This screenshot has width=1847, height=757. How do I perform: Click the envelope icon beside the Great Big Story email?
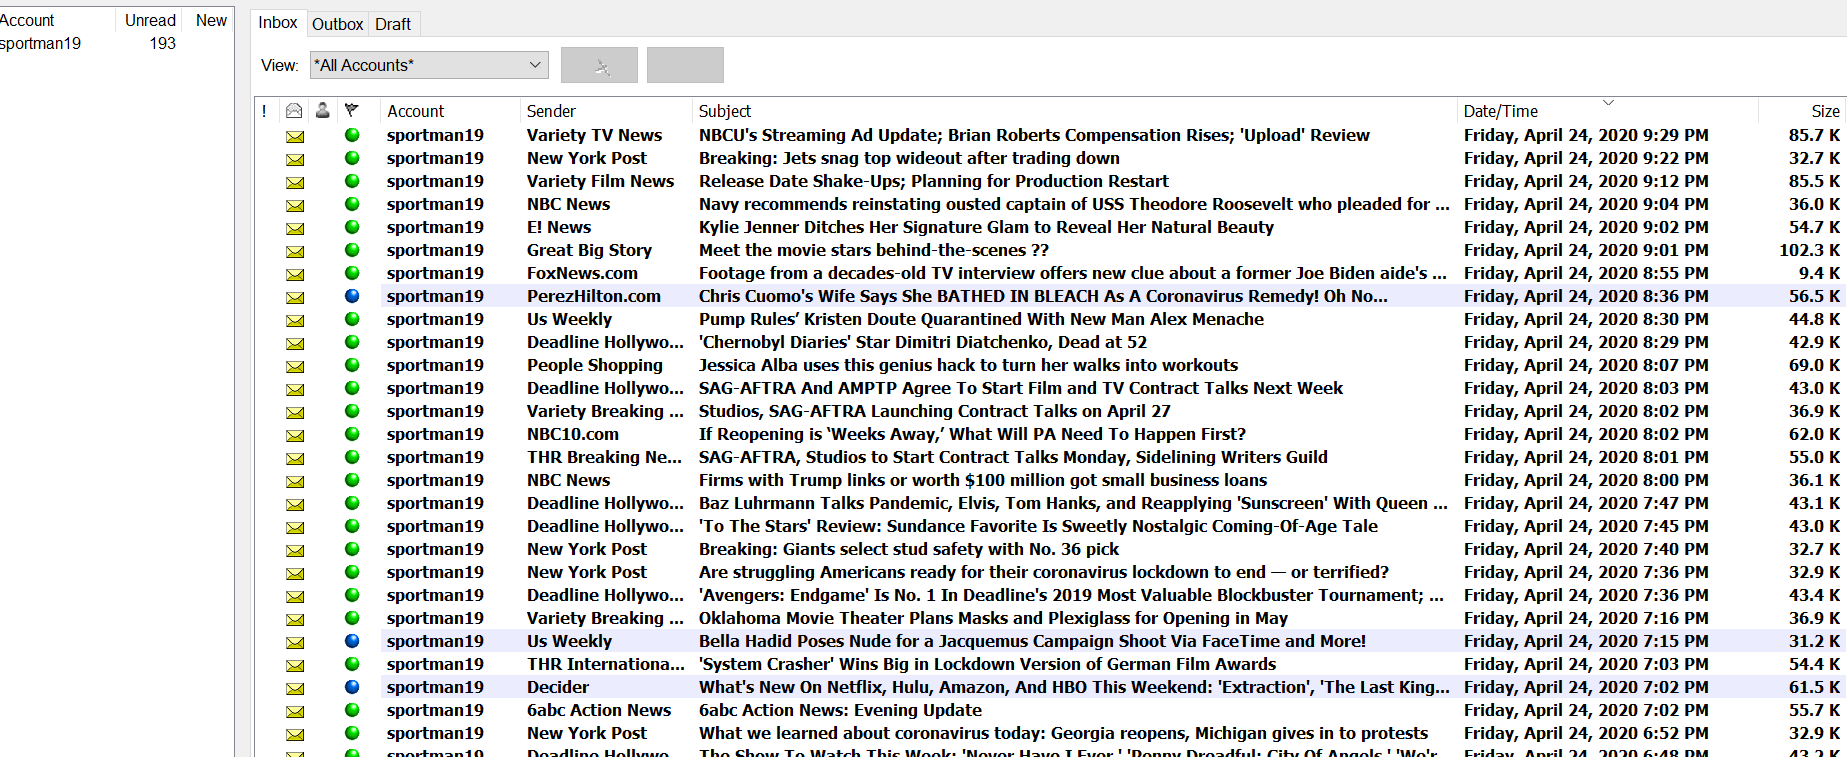[295, 251]
